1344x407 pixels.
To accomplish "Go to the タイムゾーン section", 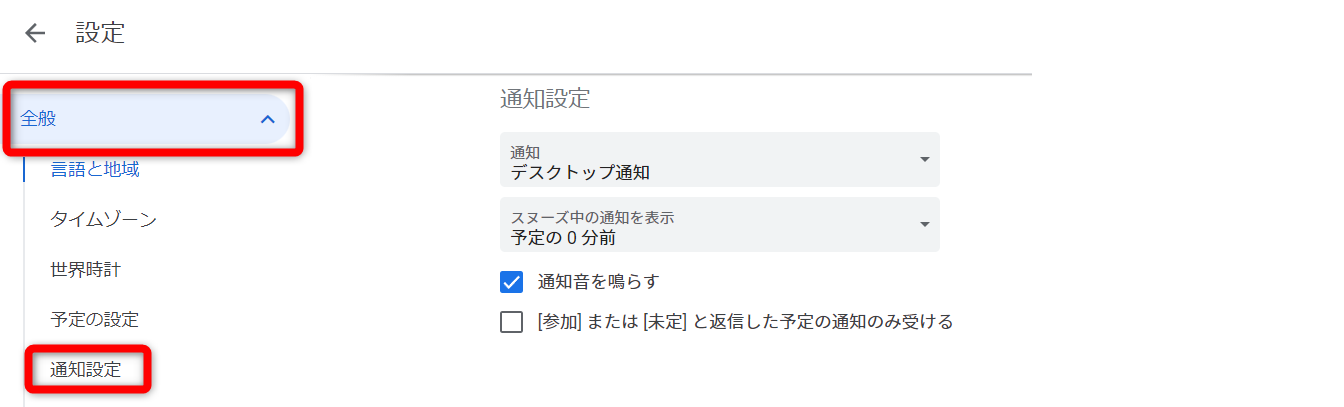I will (x=103, y=219).
